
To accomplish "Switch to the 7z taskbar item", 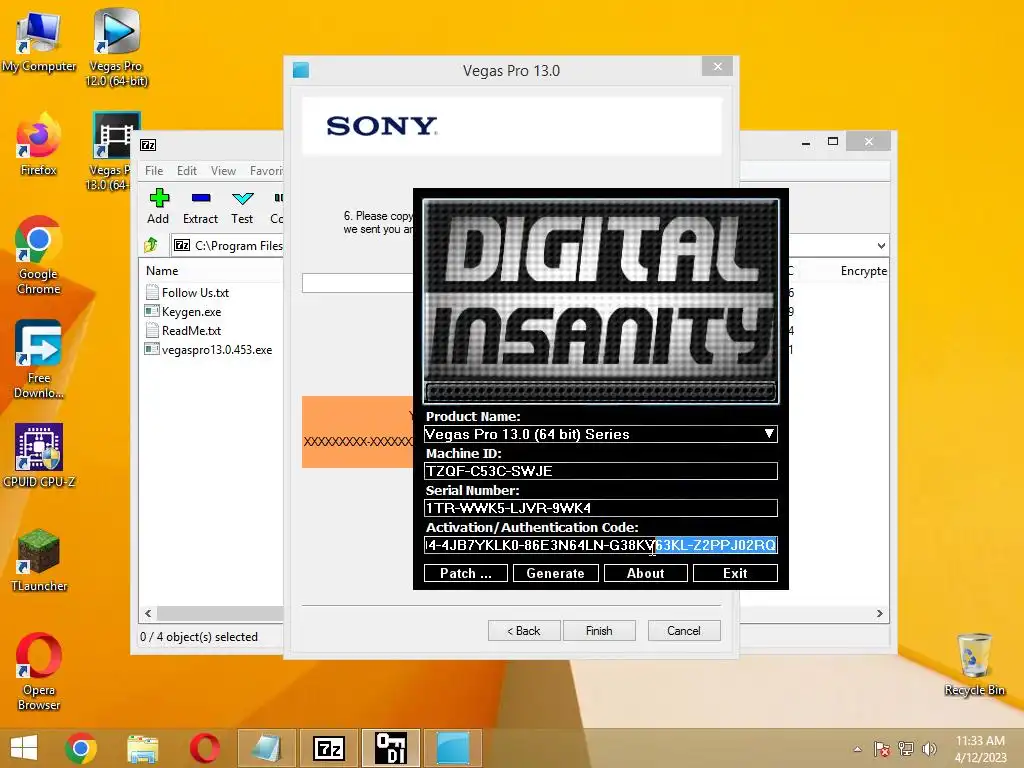I will coord(328,748).
